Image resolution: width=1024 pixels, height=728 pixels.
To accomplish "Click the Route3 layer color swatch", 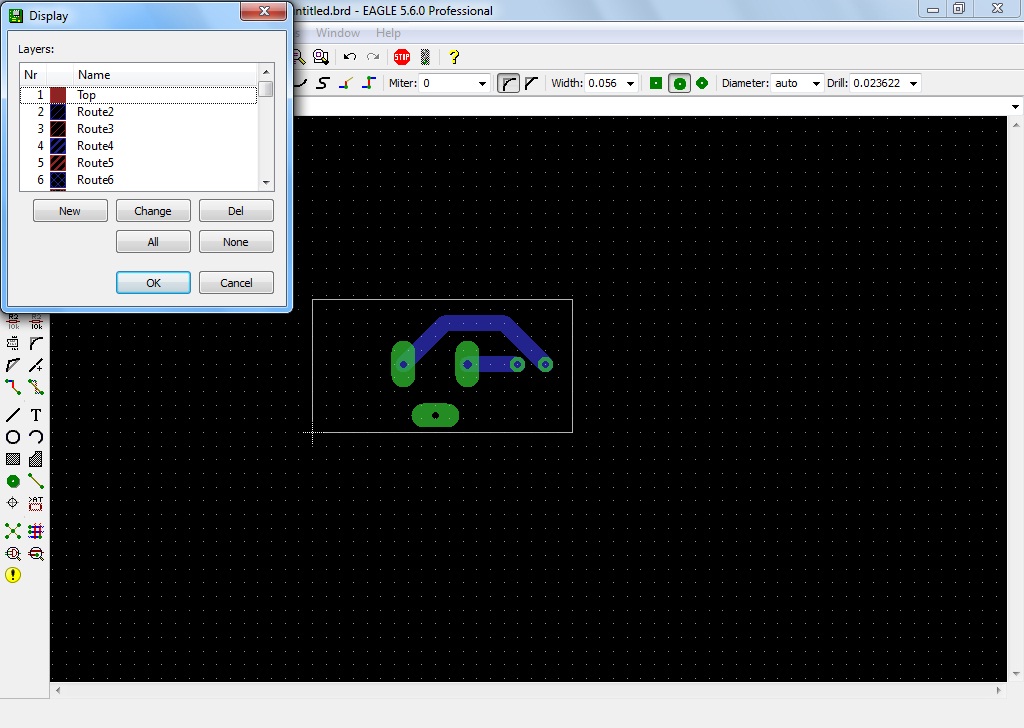I will [58, 129].
